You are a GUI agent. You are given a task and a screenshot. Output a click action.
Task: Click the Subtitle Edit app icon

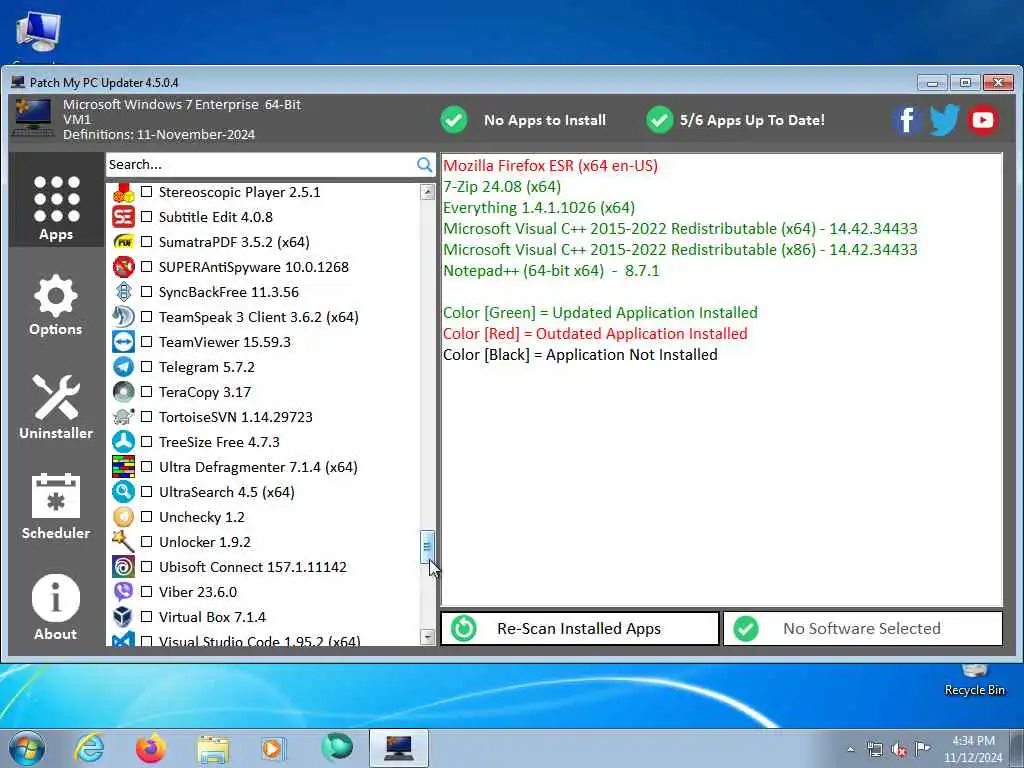(123, 217)
